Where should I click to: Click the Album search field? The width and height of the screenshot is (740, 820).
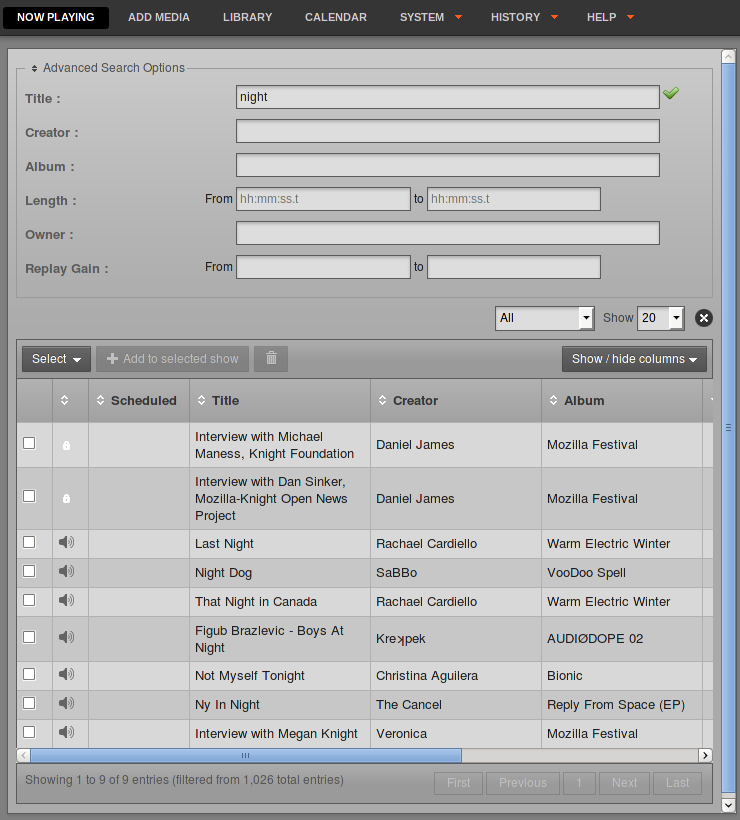(x=448, y=165)
